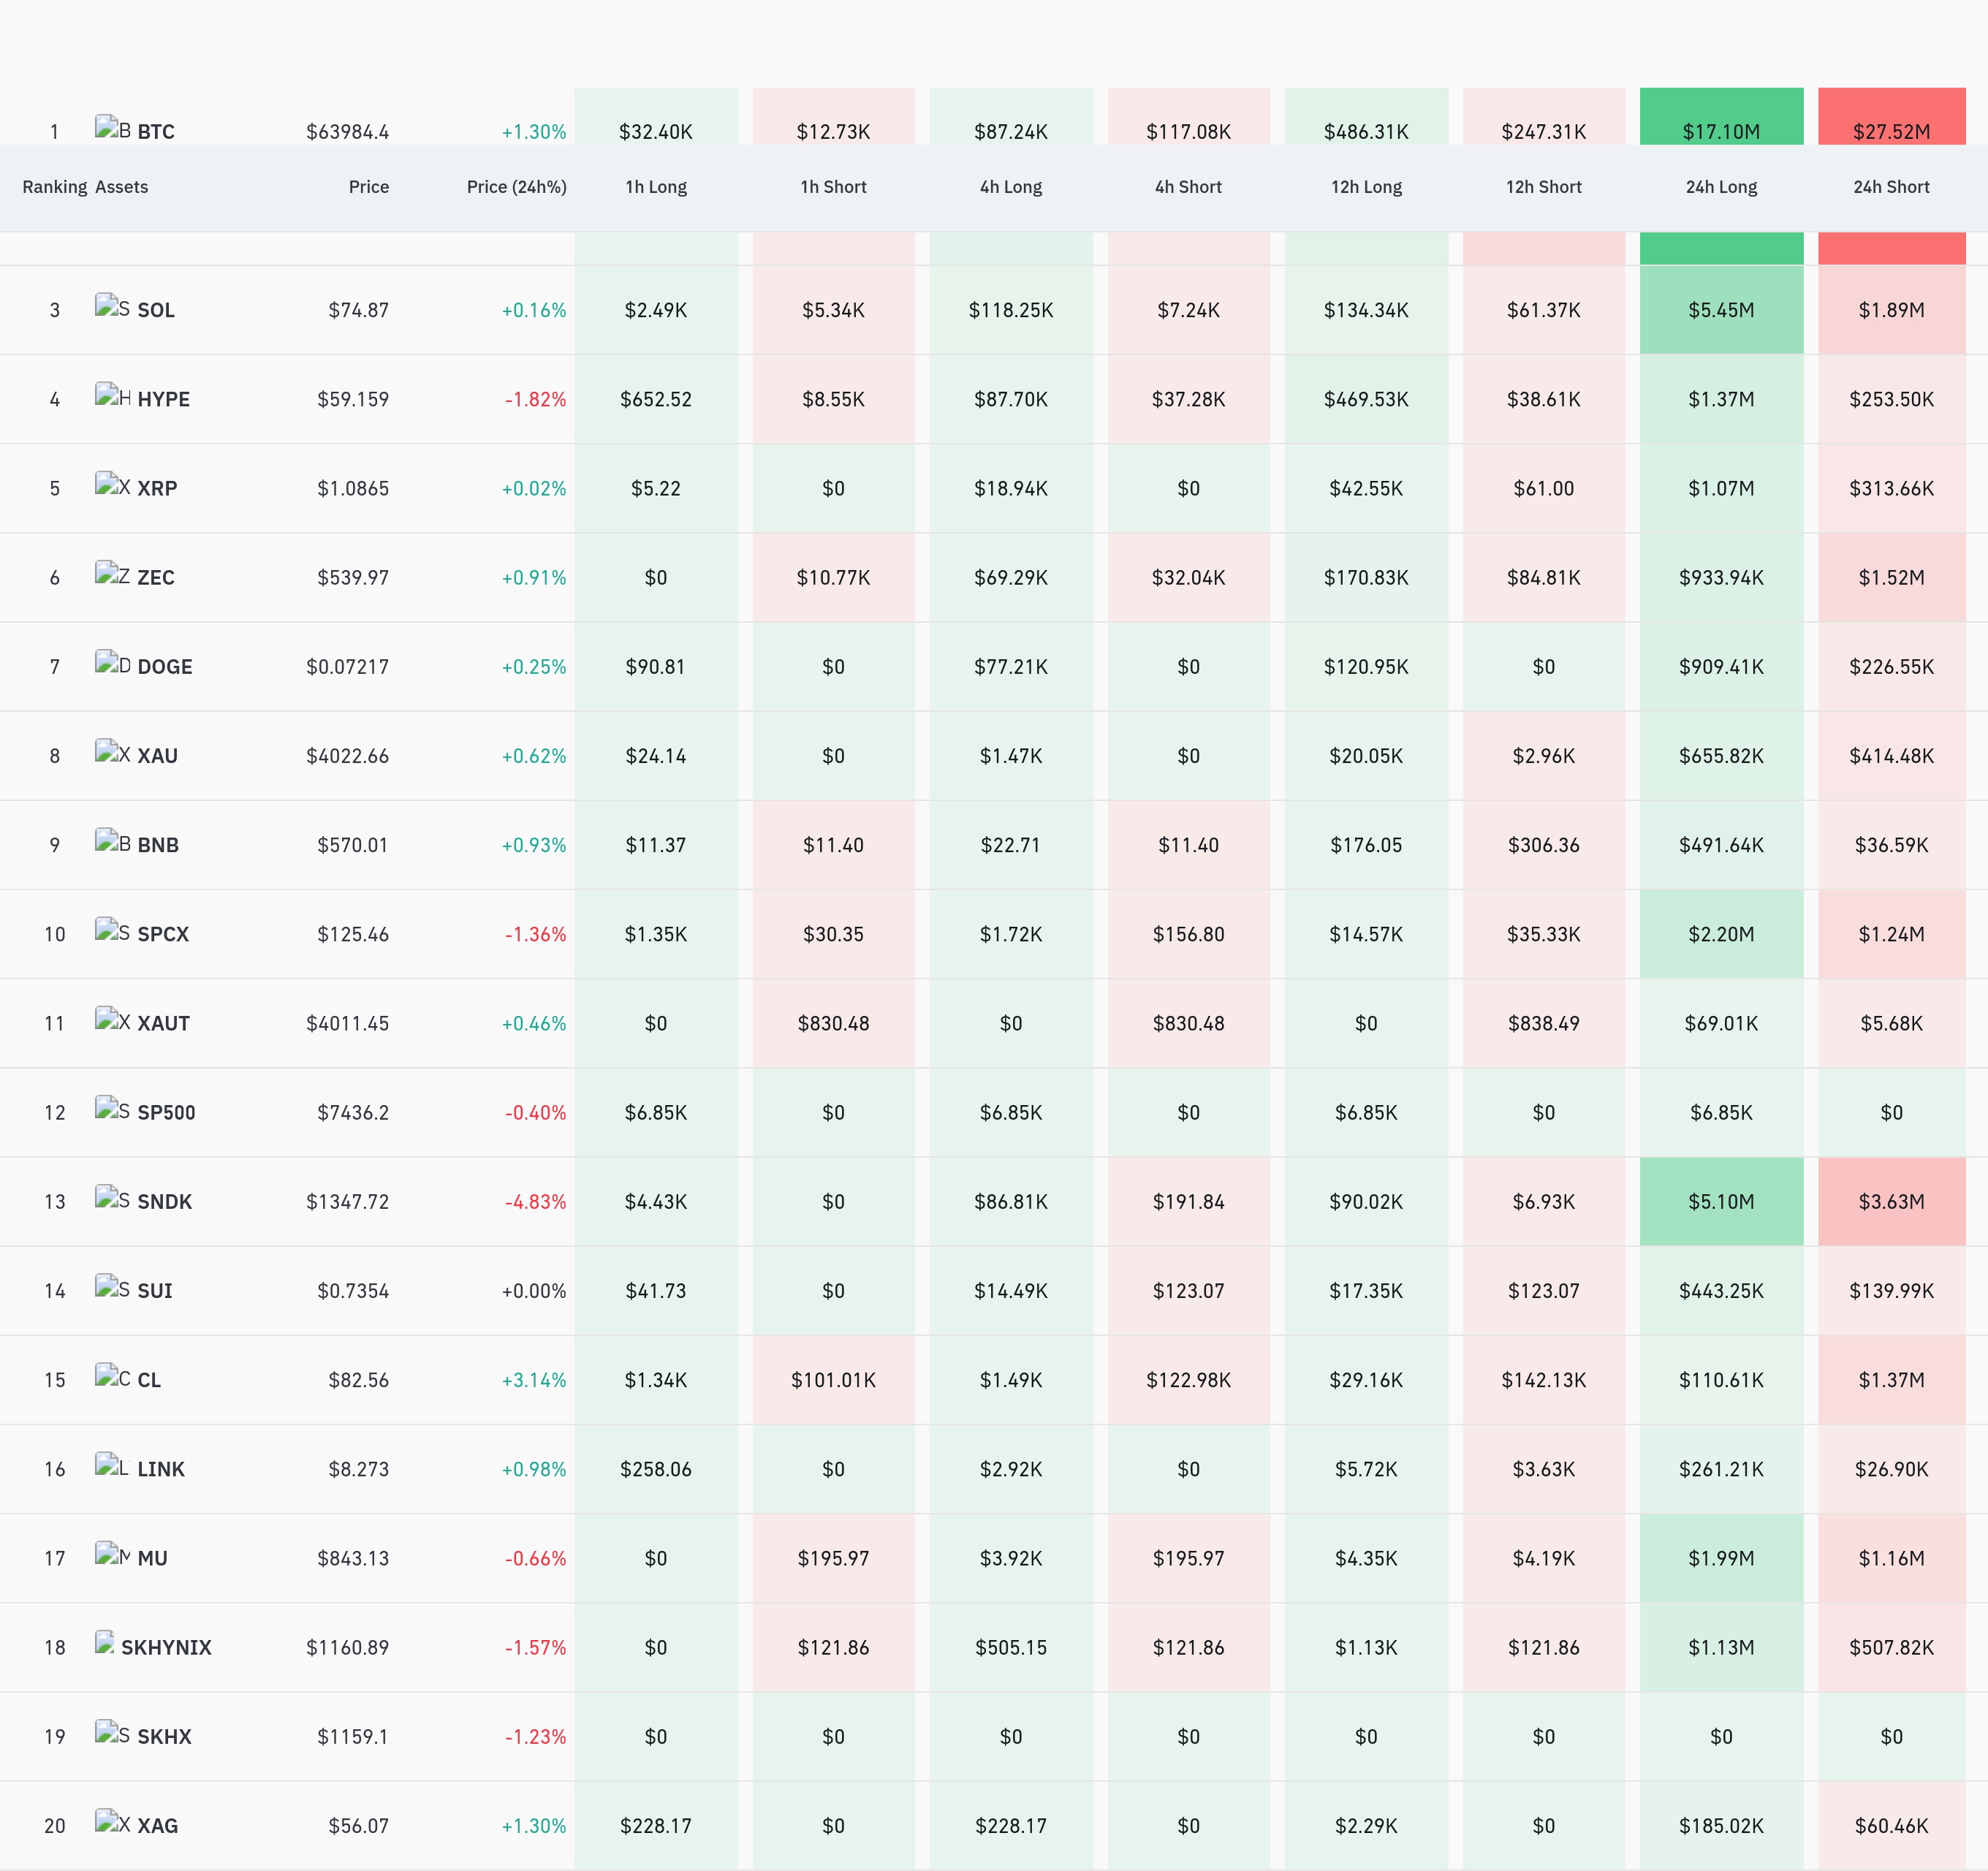Sort by 24h Long column header
Image resolution: width=1988 pixels, height=1871 pixels.
[x=1721, y=187]
